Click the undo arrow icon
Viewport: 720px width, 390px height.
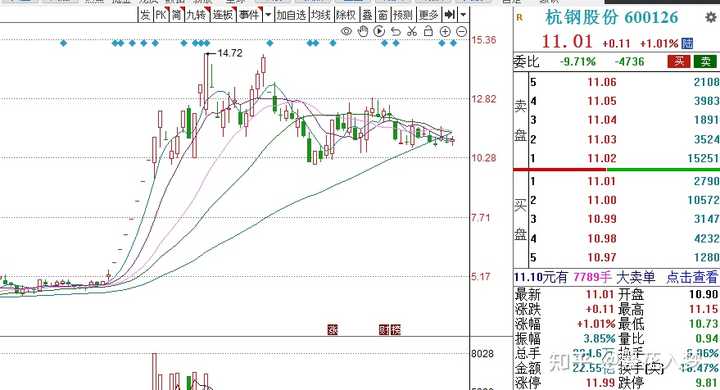(396, 31)
